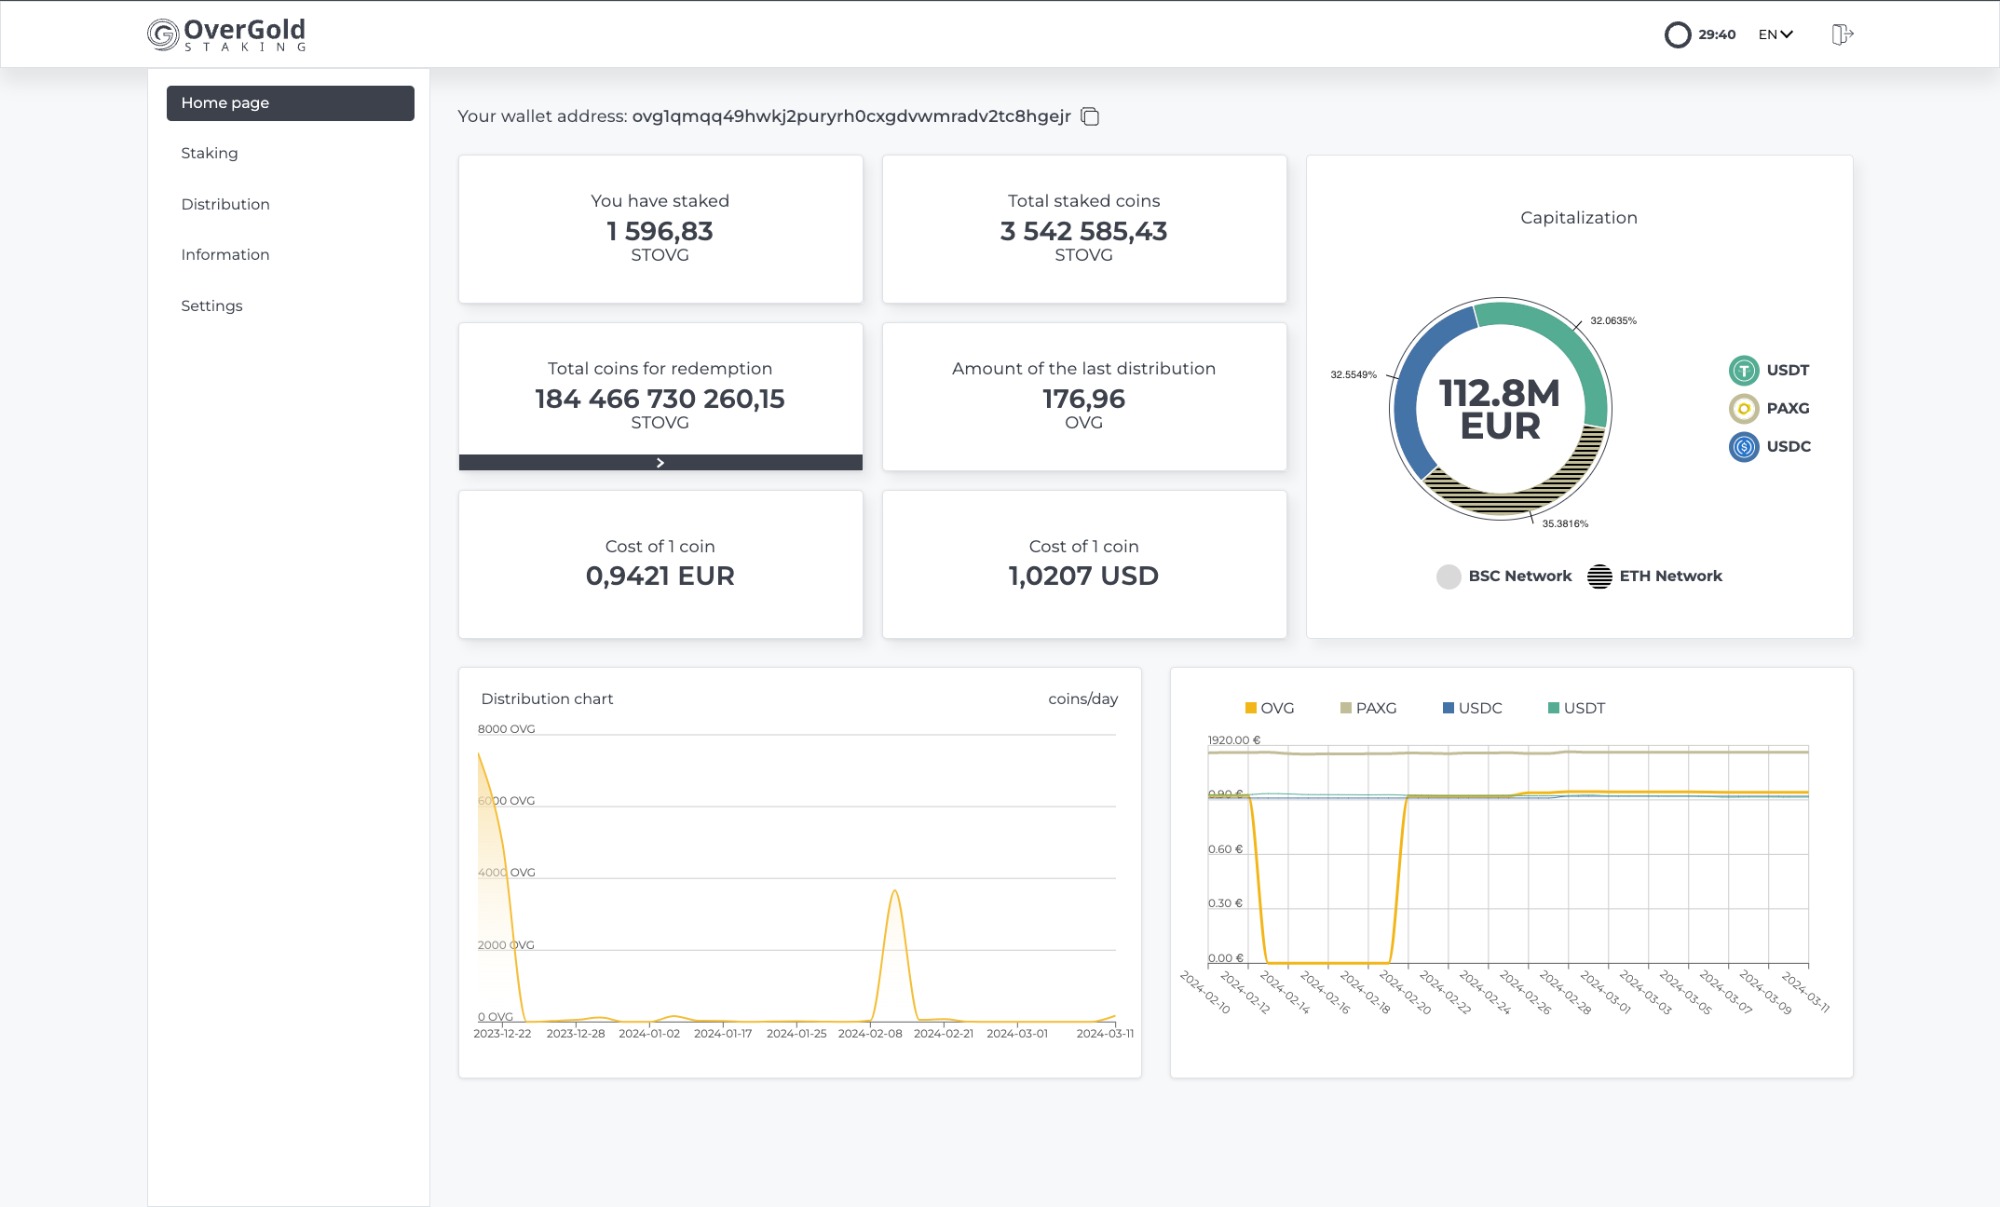
Task: Copy the wallet address with the copy icon
Action: (1090, 117)
